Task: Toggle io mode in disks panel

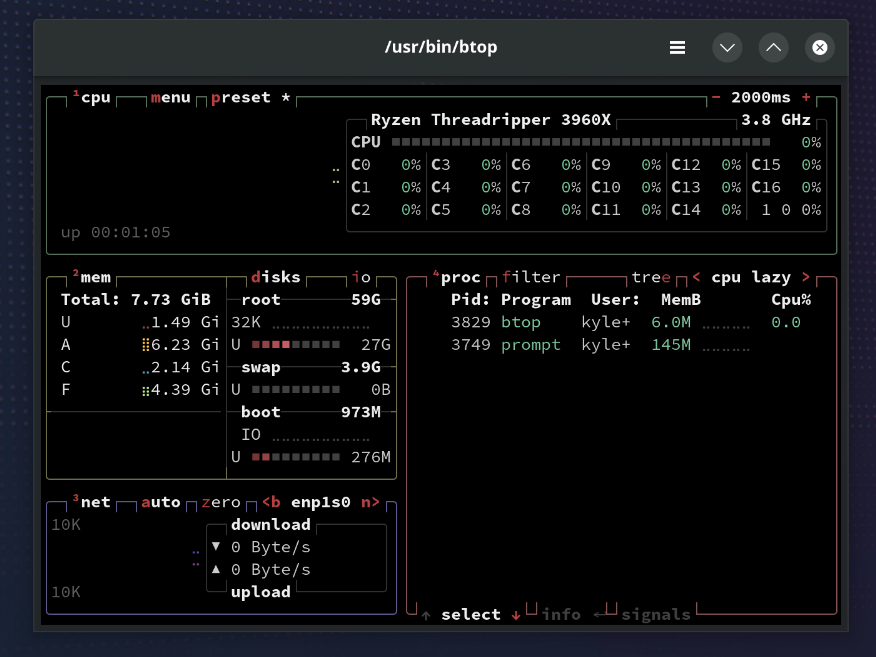Action: tap(361, 277)
